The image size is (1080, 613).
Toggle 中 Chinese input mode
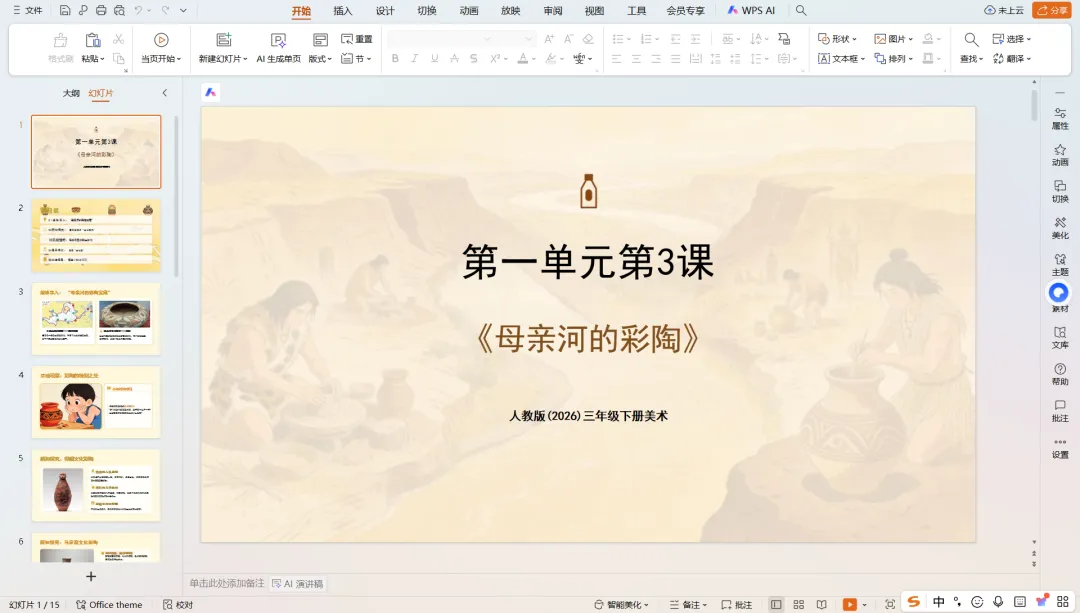click(938, 601)
